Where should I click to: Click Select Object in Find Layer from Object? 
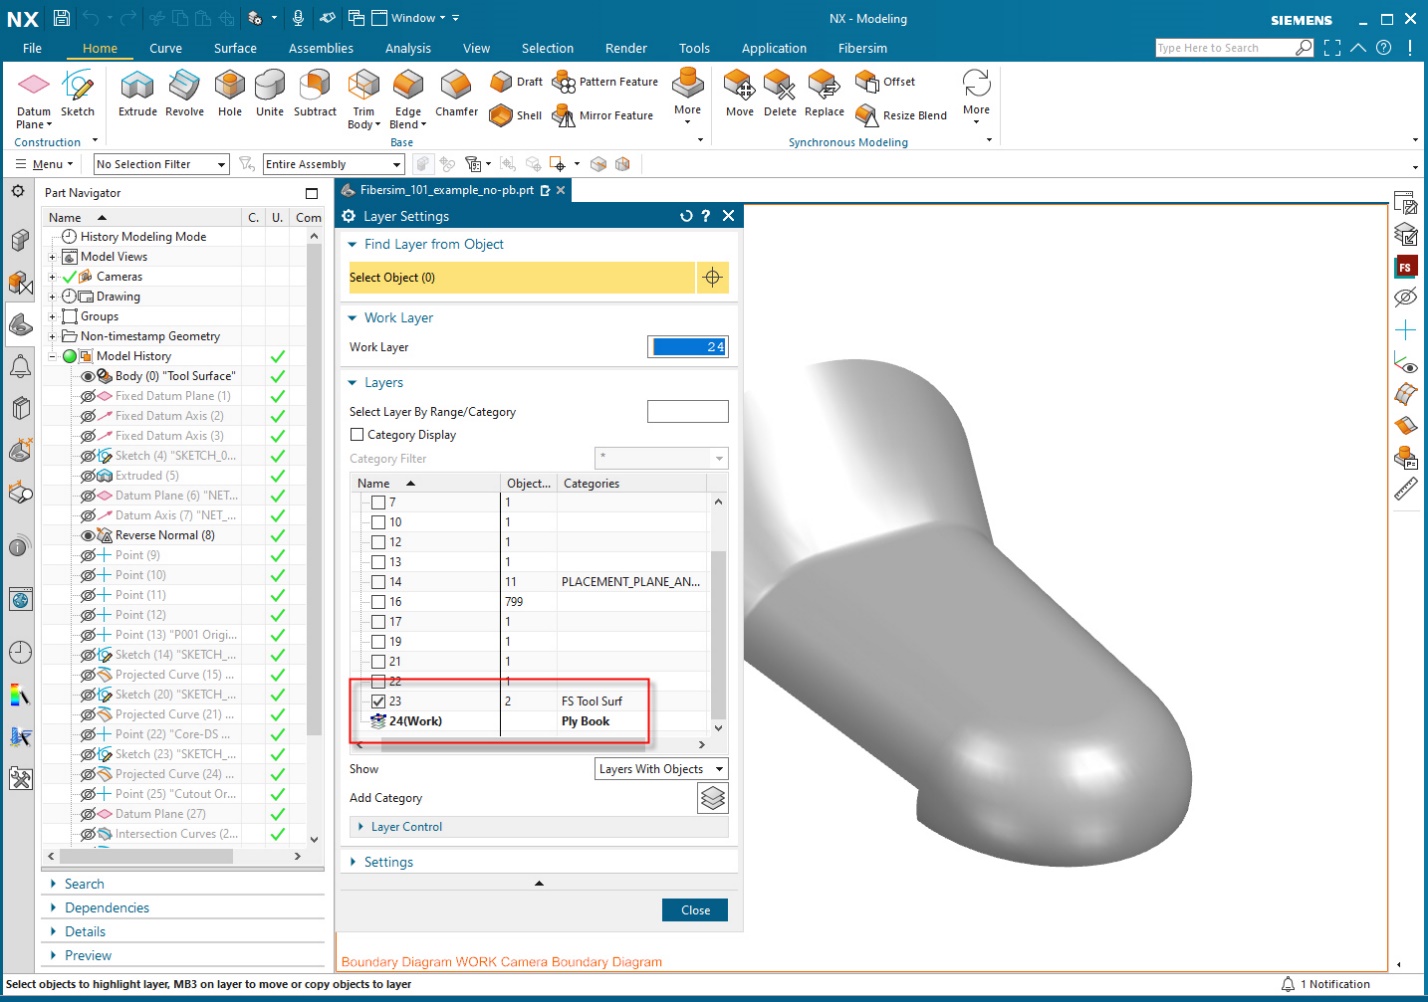point(520,277)
